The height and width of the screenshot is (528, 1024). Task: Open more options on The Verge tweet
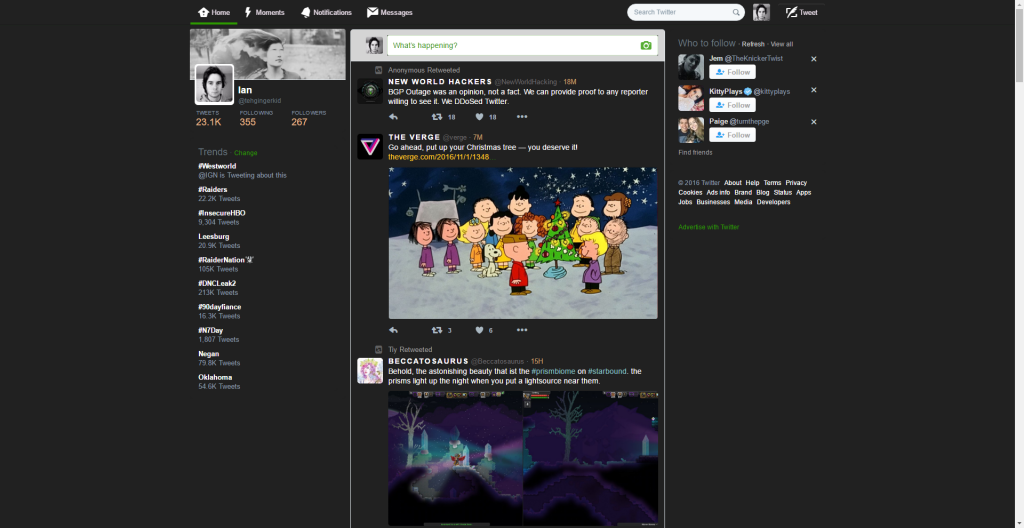[522, 330]
